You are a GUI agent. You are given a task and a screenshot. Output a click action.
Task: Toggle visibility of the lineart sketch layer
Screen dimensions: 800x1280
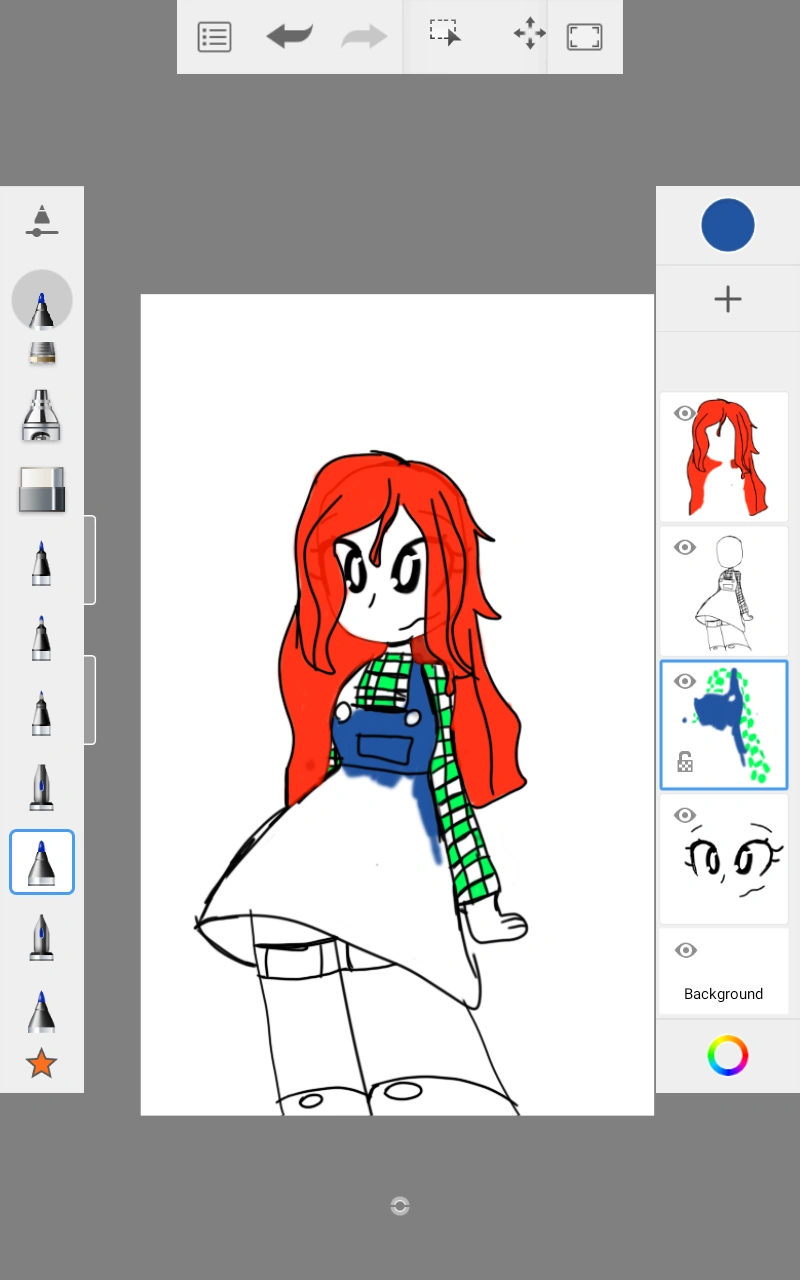(x=685, y=547)
